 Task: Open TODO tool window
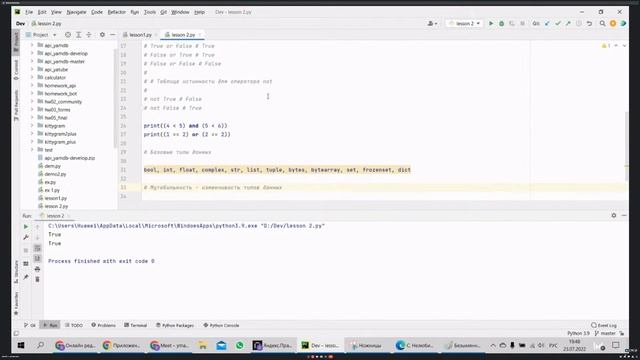74,325
